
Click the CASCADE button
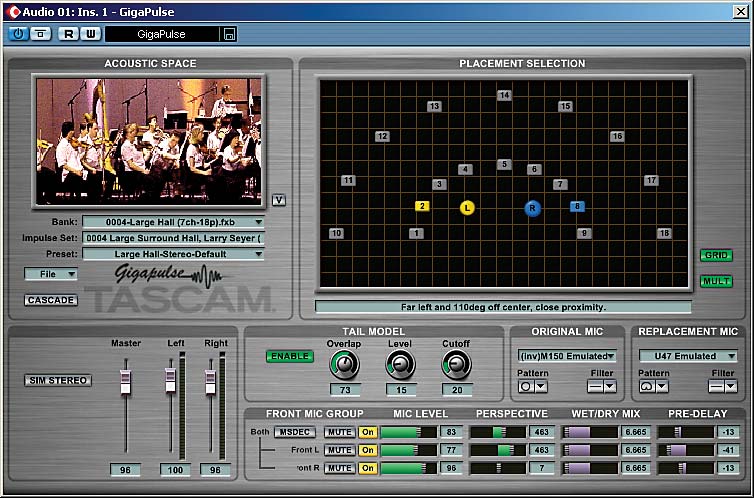(50, 300)
